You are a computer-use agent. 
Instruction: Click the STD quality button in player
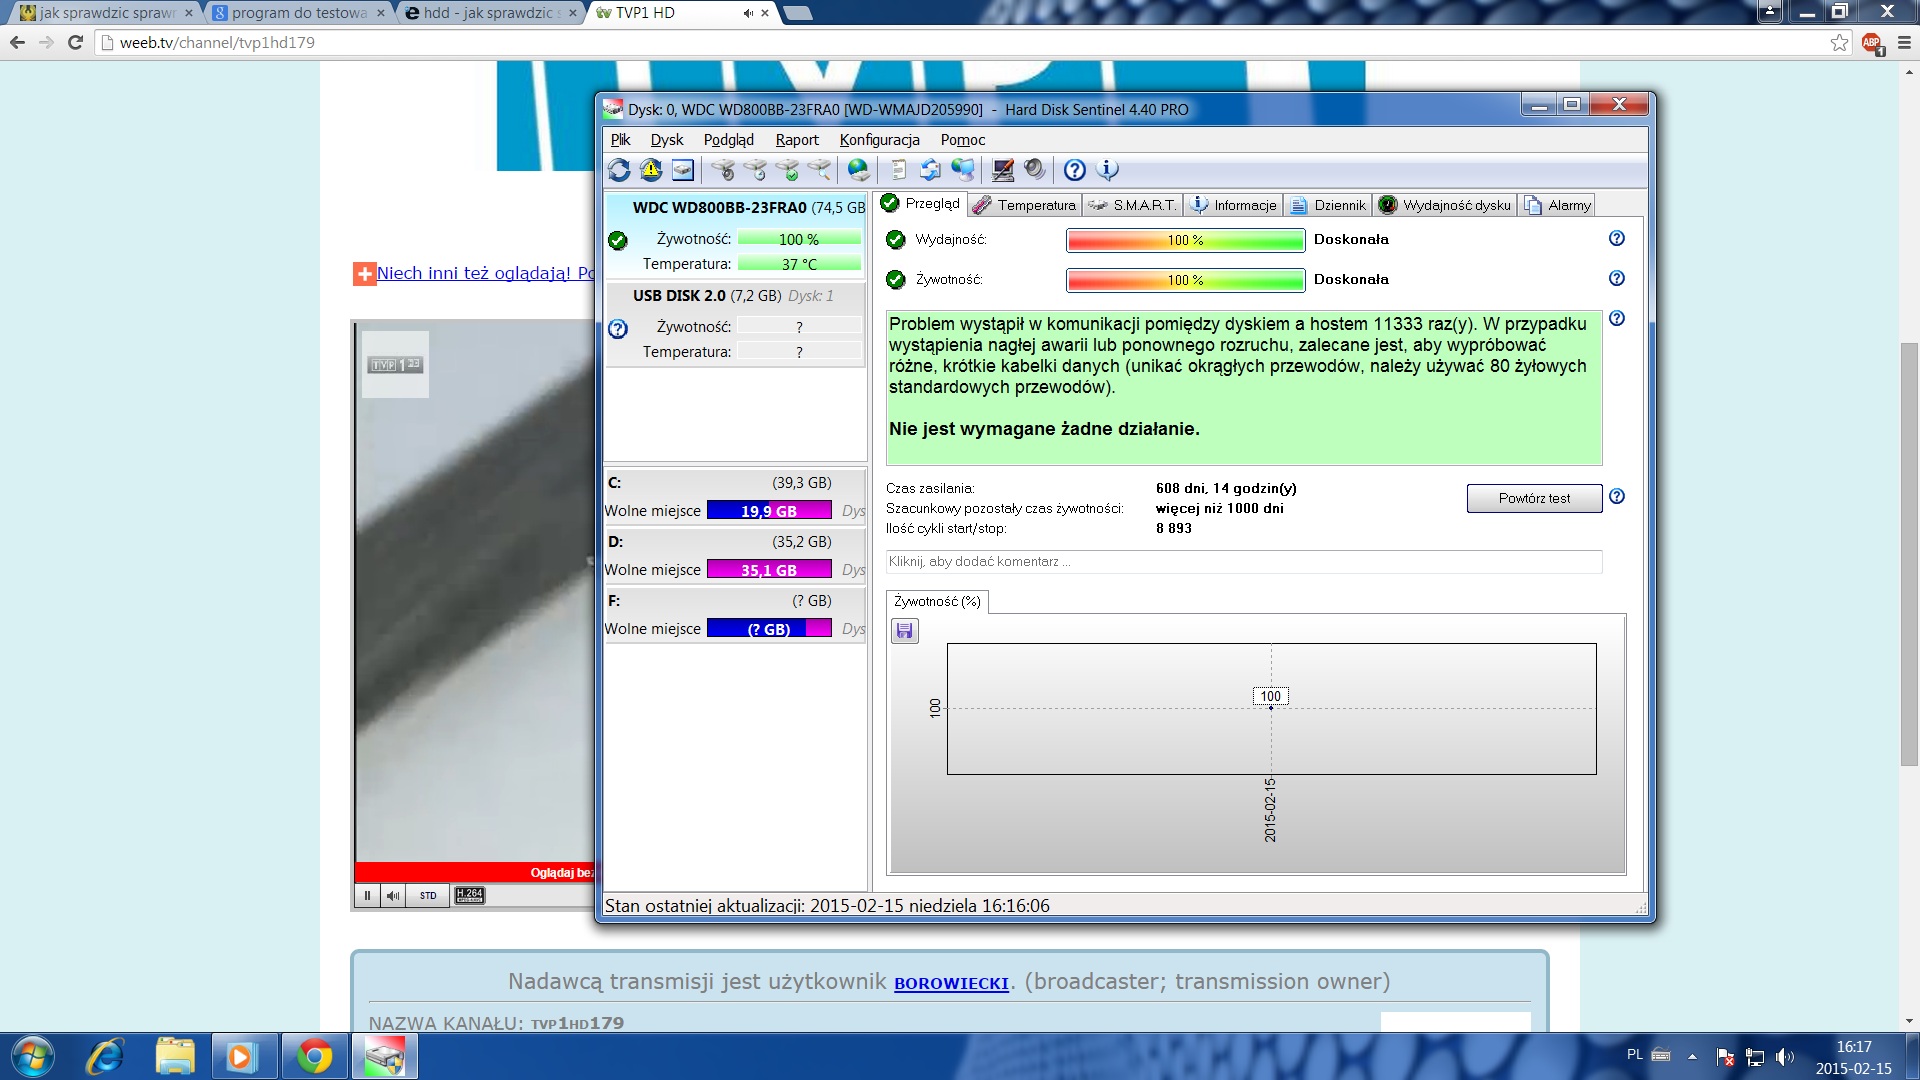coord(428,896)
